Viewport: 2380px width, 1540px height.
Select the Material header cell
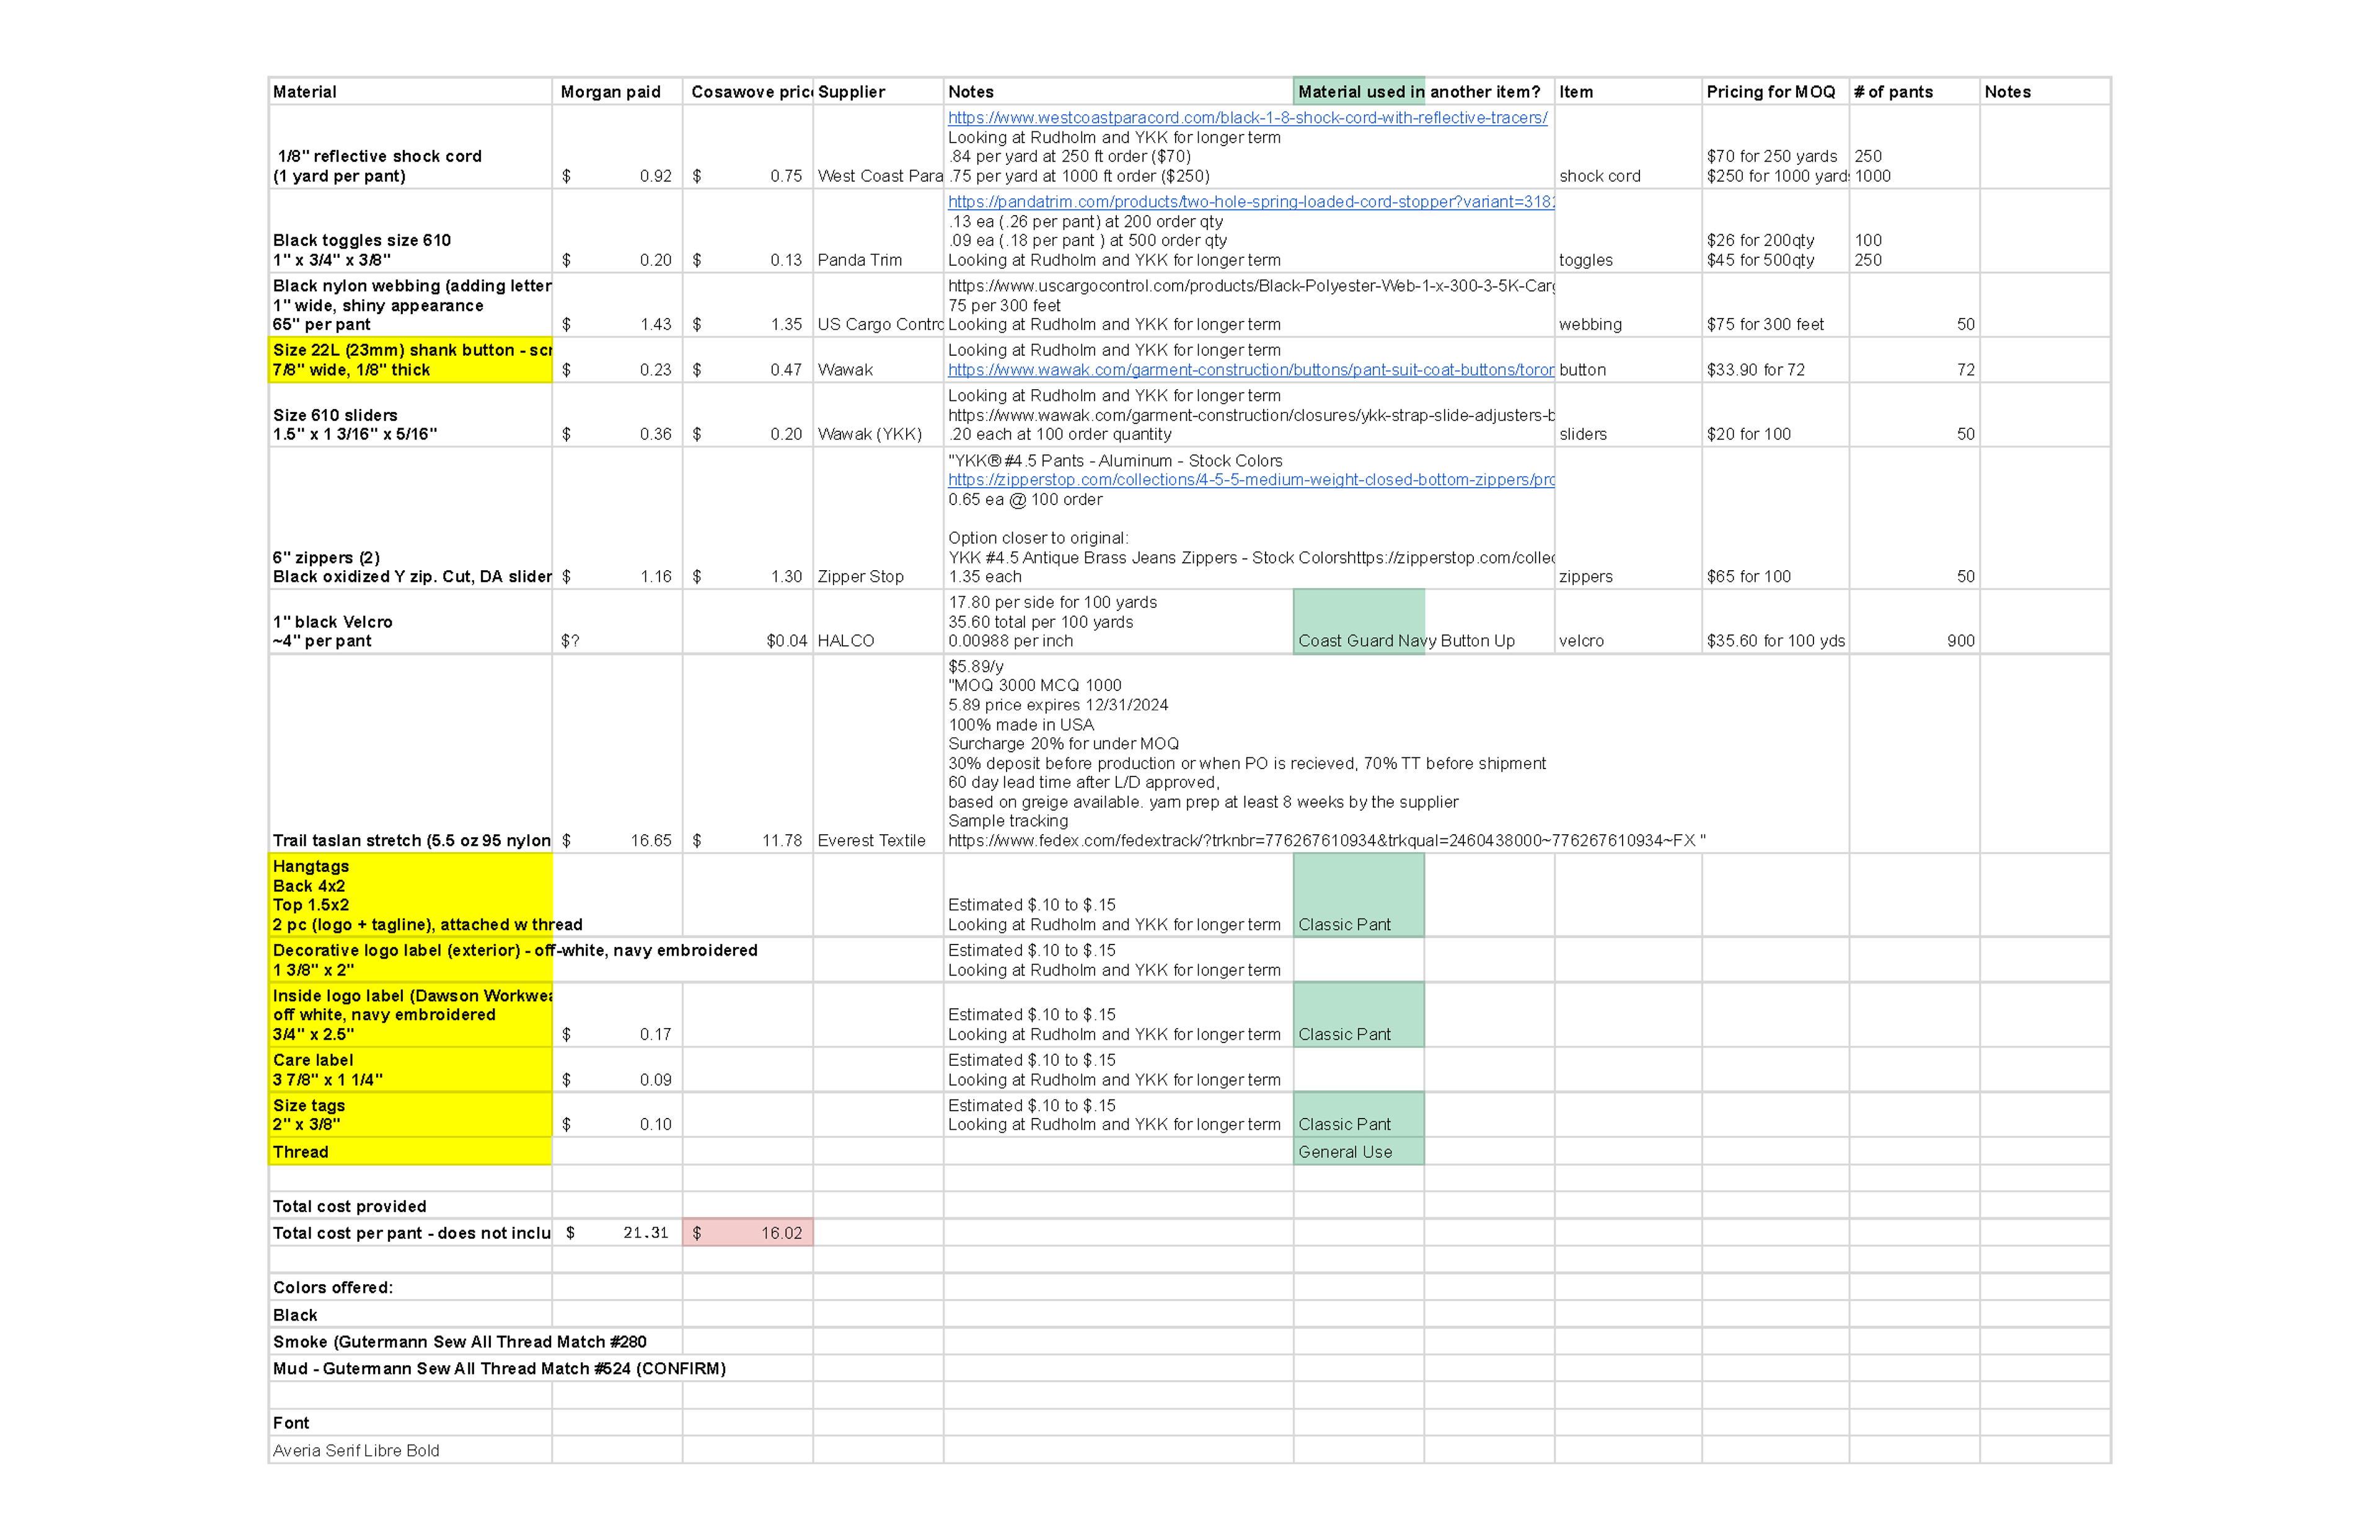(410, 92)
